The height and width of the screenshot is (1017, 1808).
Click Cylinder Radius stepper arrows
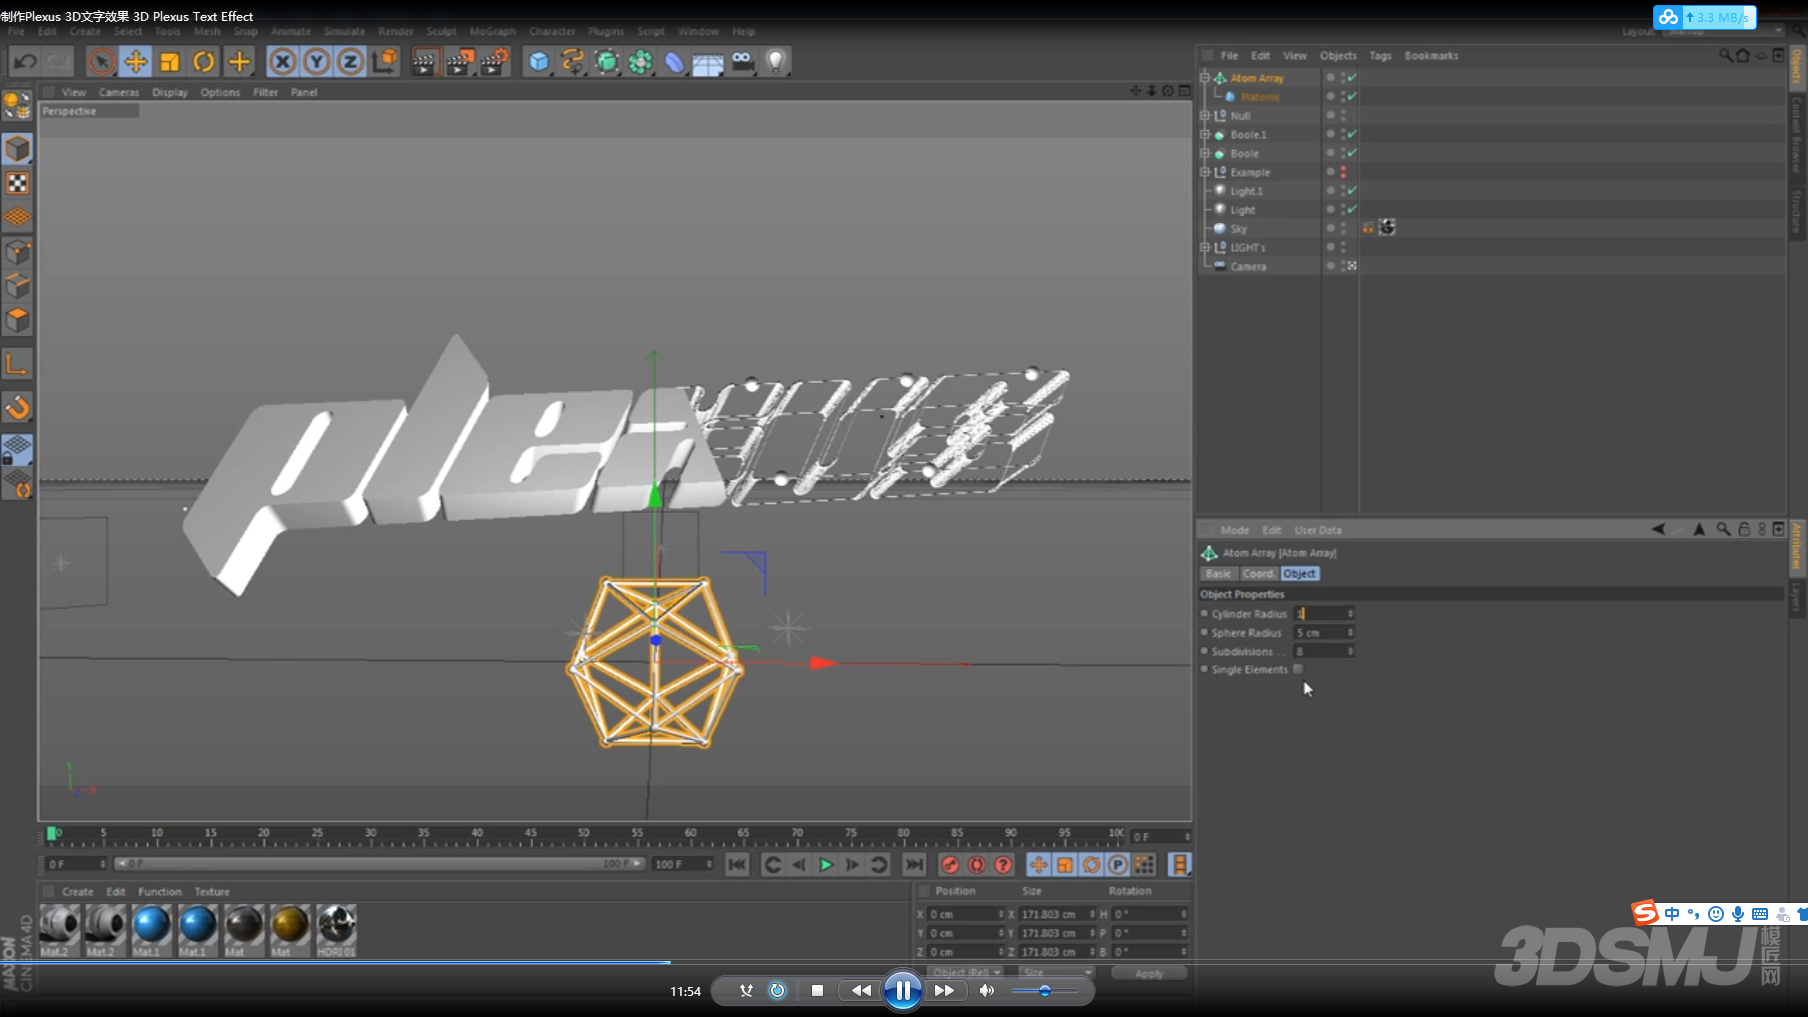coord(1350,614)
